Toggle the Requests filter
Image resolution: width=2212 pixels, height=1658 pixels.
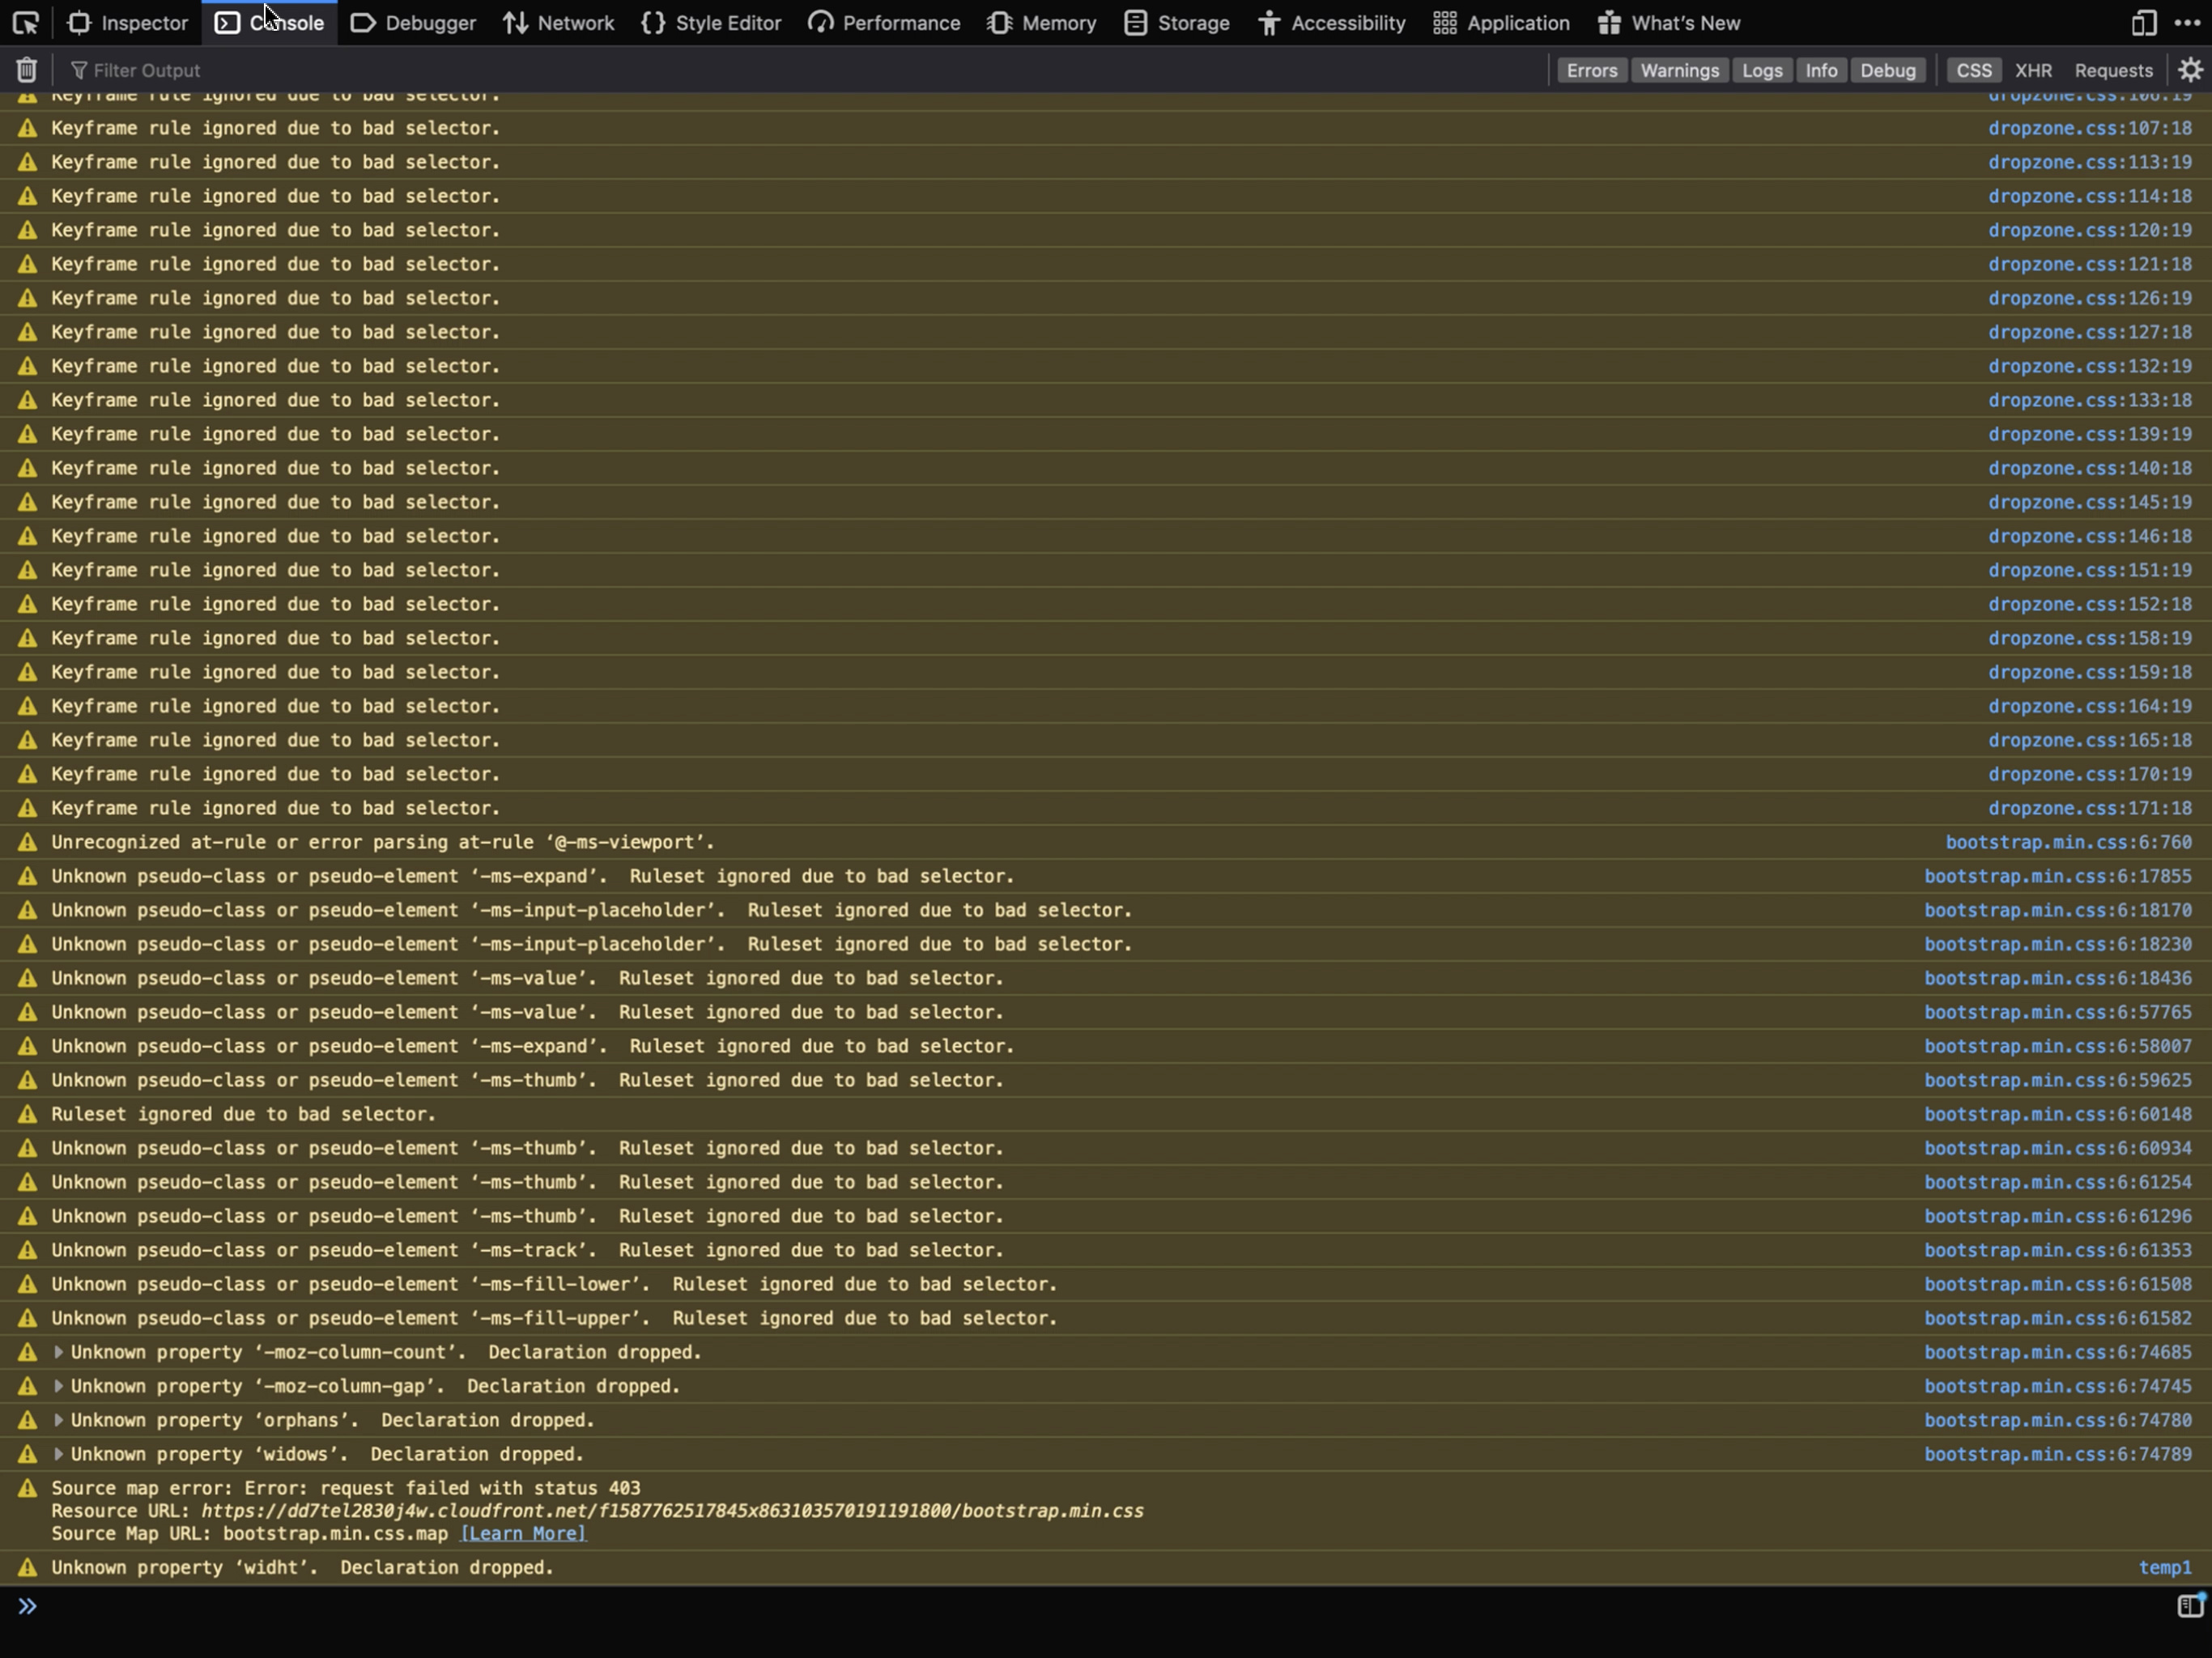pos(2113,70)
